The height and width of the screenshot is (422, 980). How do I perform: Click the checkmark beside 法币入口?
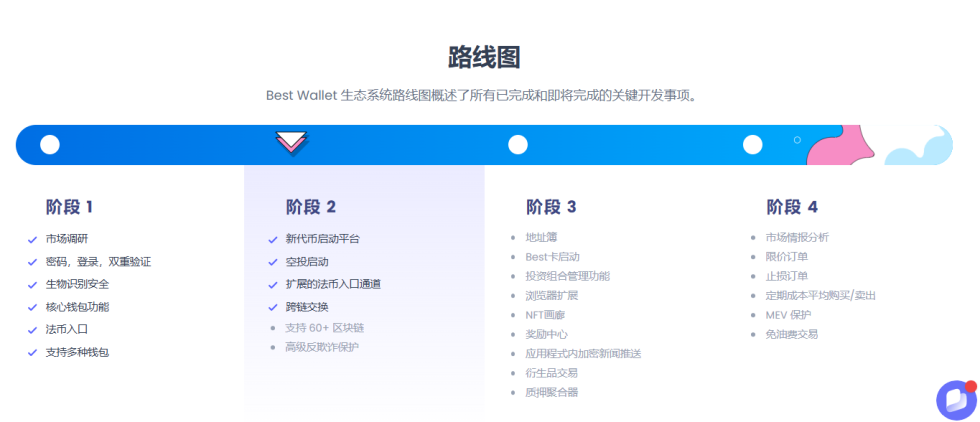pos(33,329)
